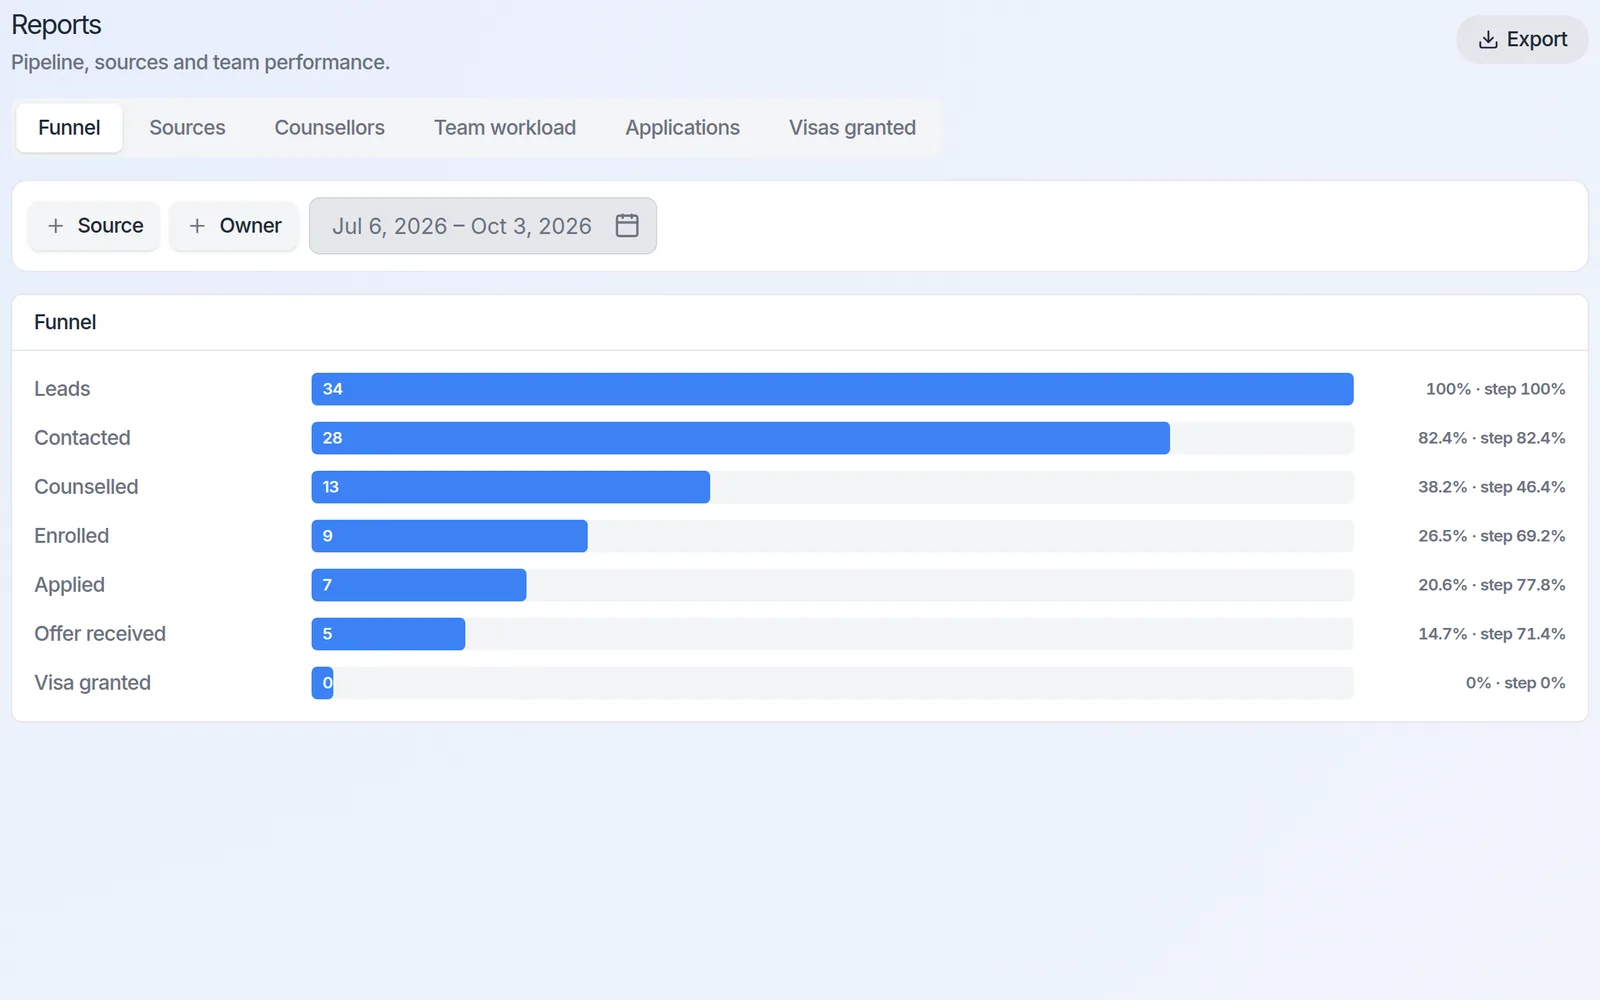
Task: Open the Counsellors tab
Action: [x=329, y=128]
